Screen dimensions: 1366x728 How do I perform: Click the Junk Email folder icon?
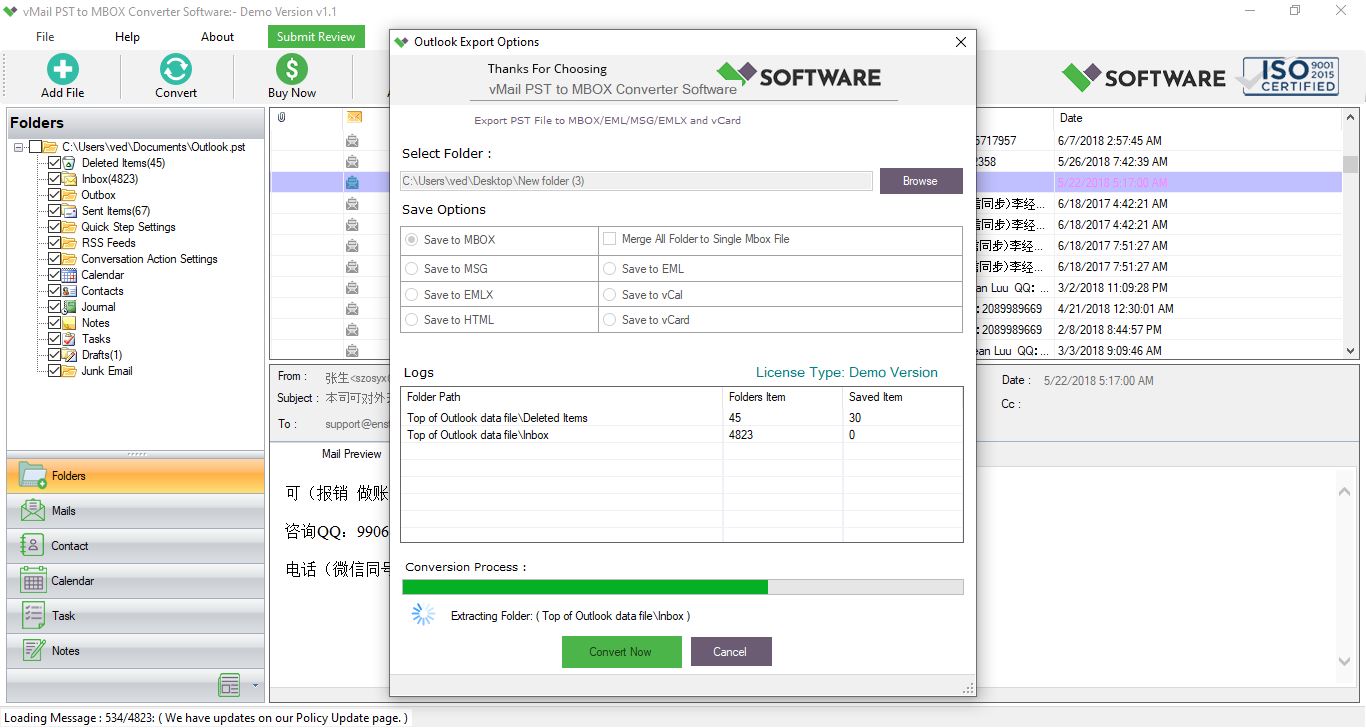click(70, 371)
